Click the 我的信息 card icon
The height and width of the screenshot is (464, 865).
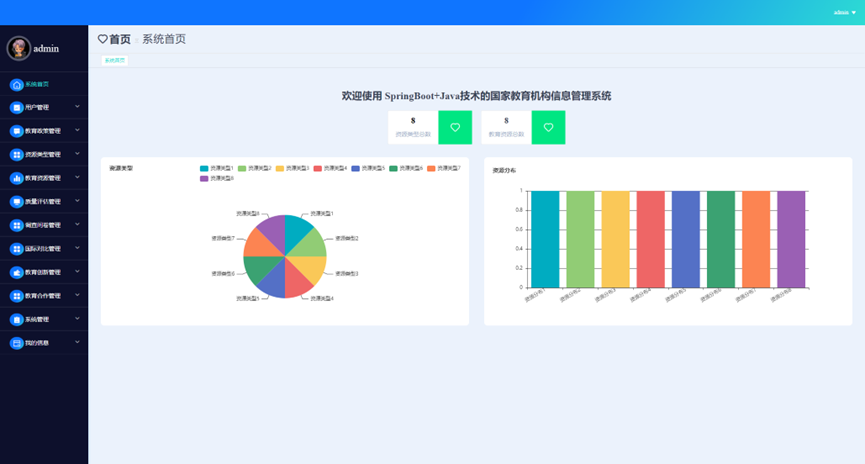tap(17, 343)
